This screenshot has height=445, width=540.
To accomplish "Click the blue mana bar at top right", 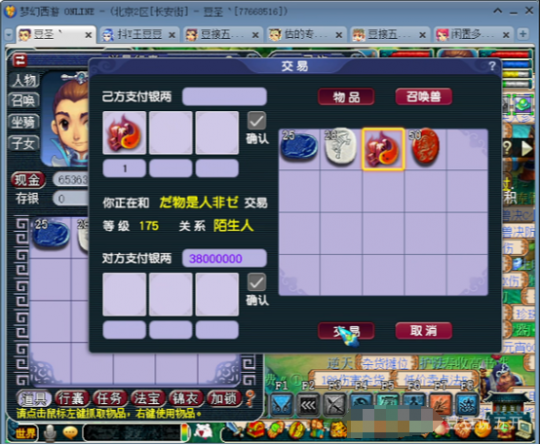I will coord(516,64).
